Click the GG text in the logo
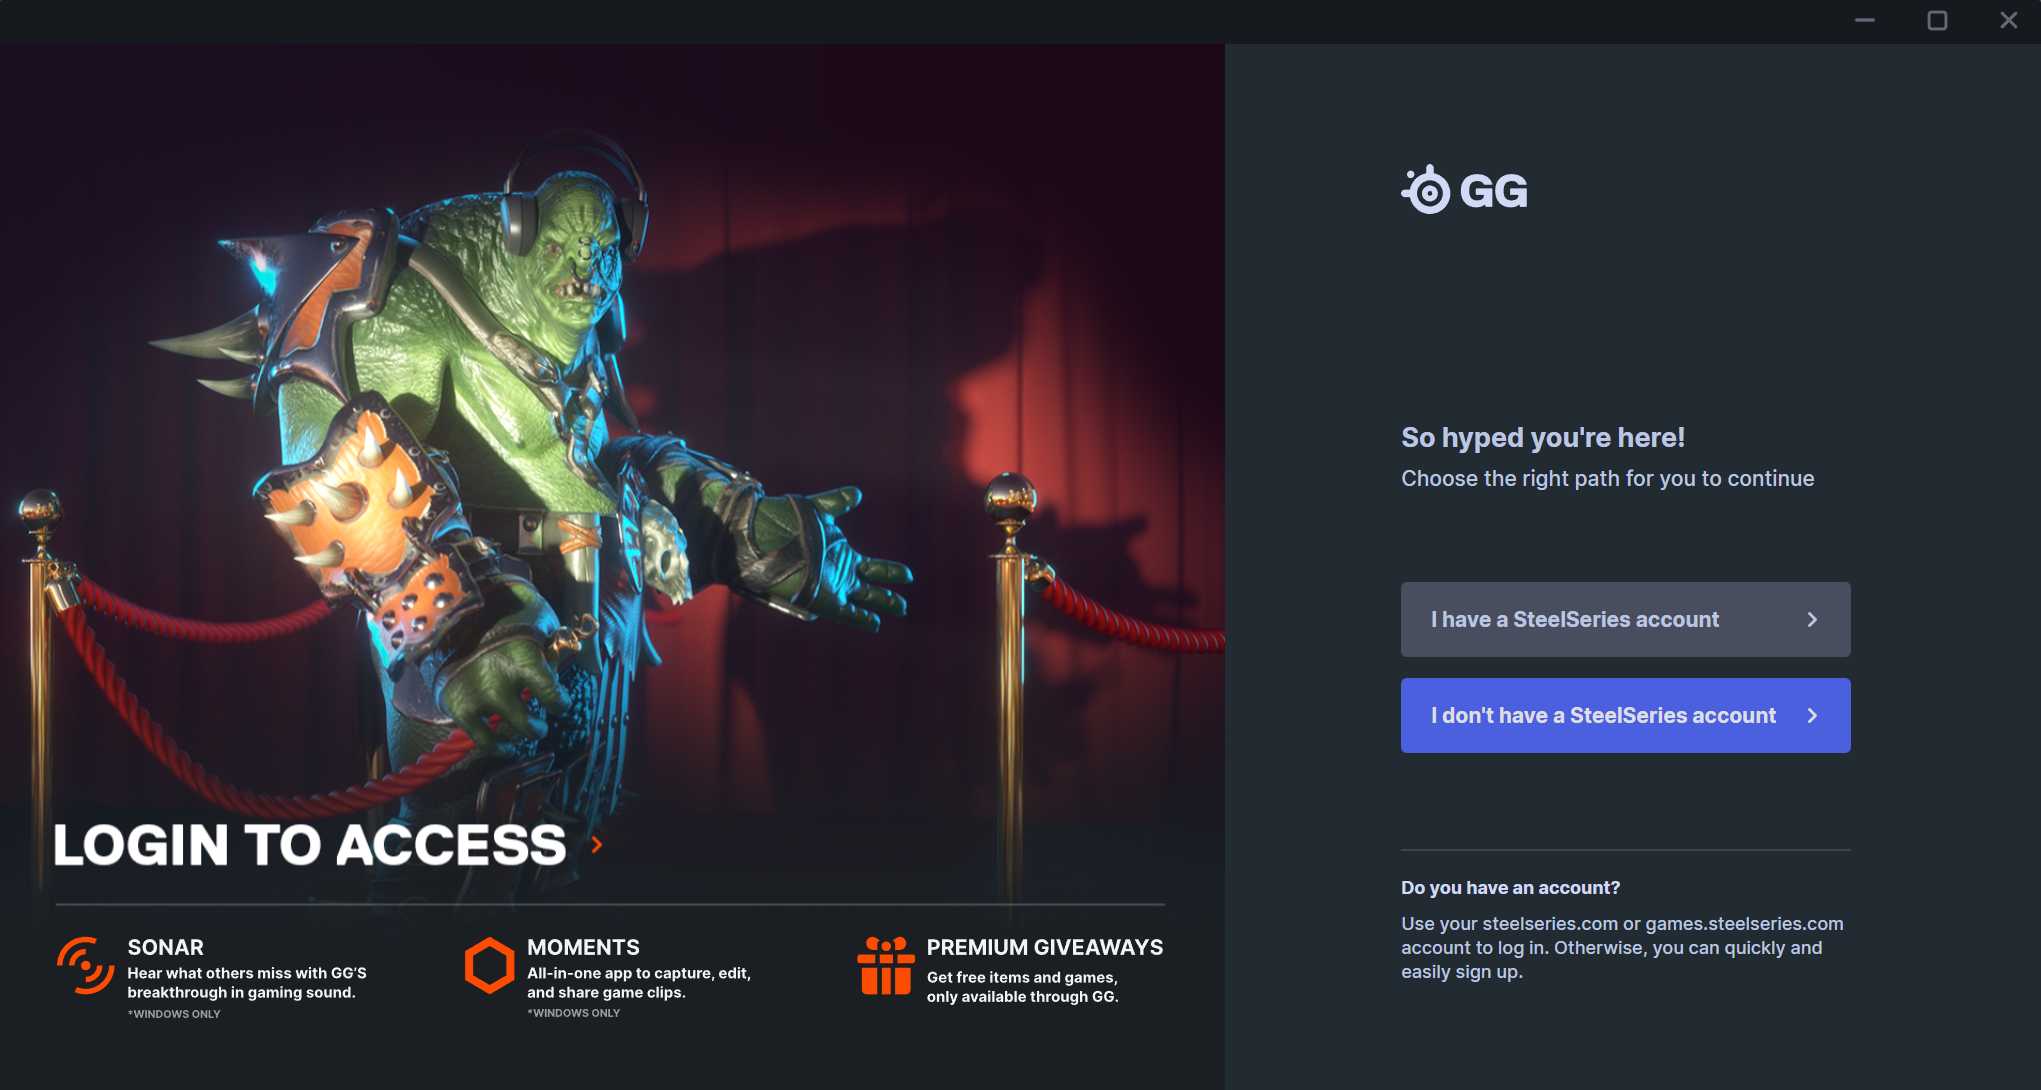The width and height of the screenshot is (2041, 1090). click(x=1494, y=191)
